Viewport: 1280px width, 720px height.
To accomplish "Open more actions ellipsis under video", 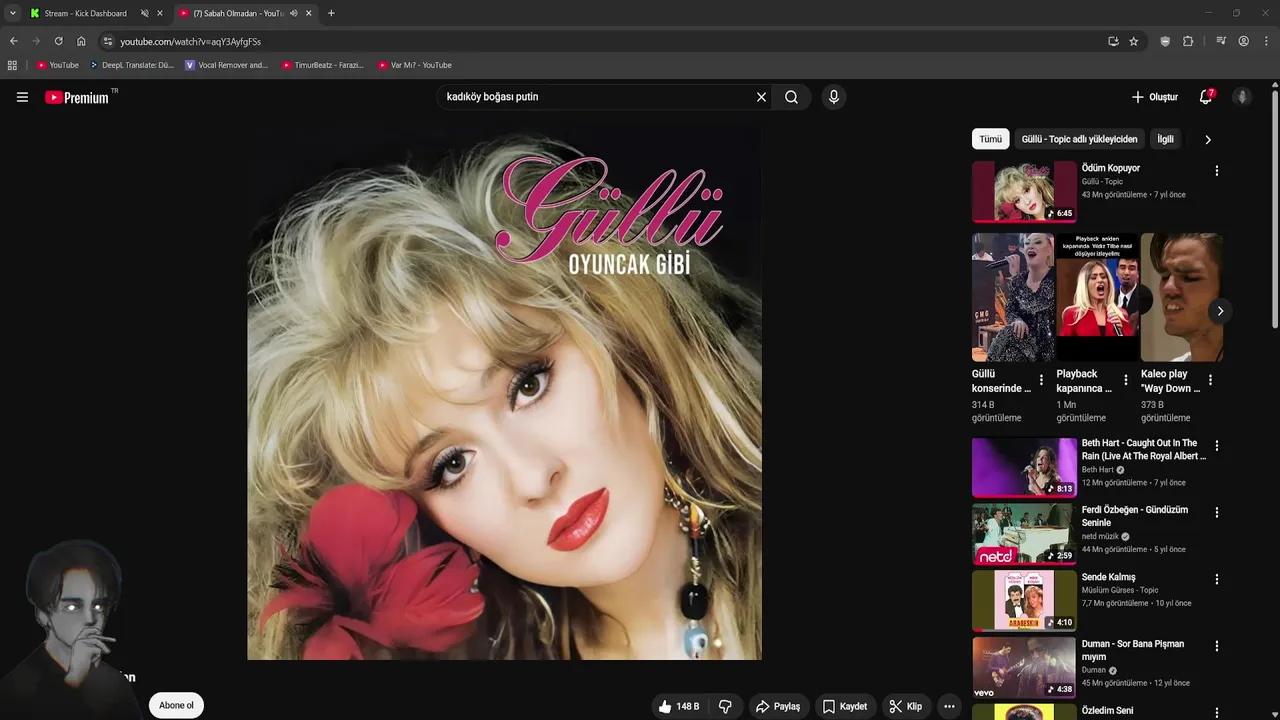I will pyautogui.click(x=949, y=706).
